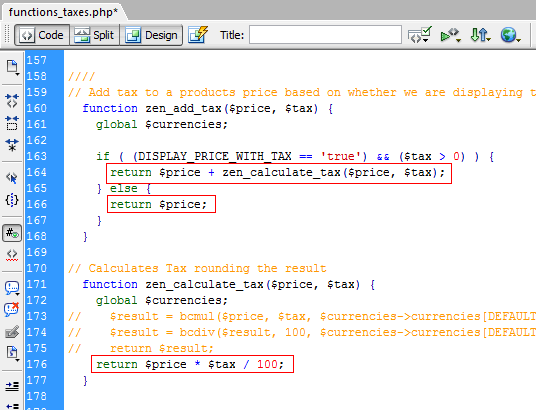Screen dimensions: 536x410
Task: Switch to Design view
Action: click(151, 35)
